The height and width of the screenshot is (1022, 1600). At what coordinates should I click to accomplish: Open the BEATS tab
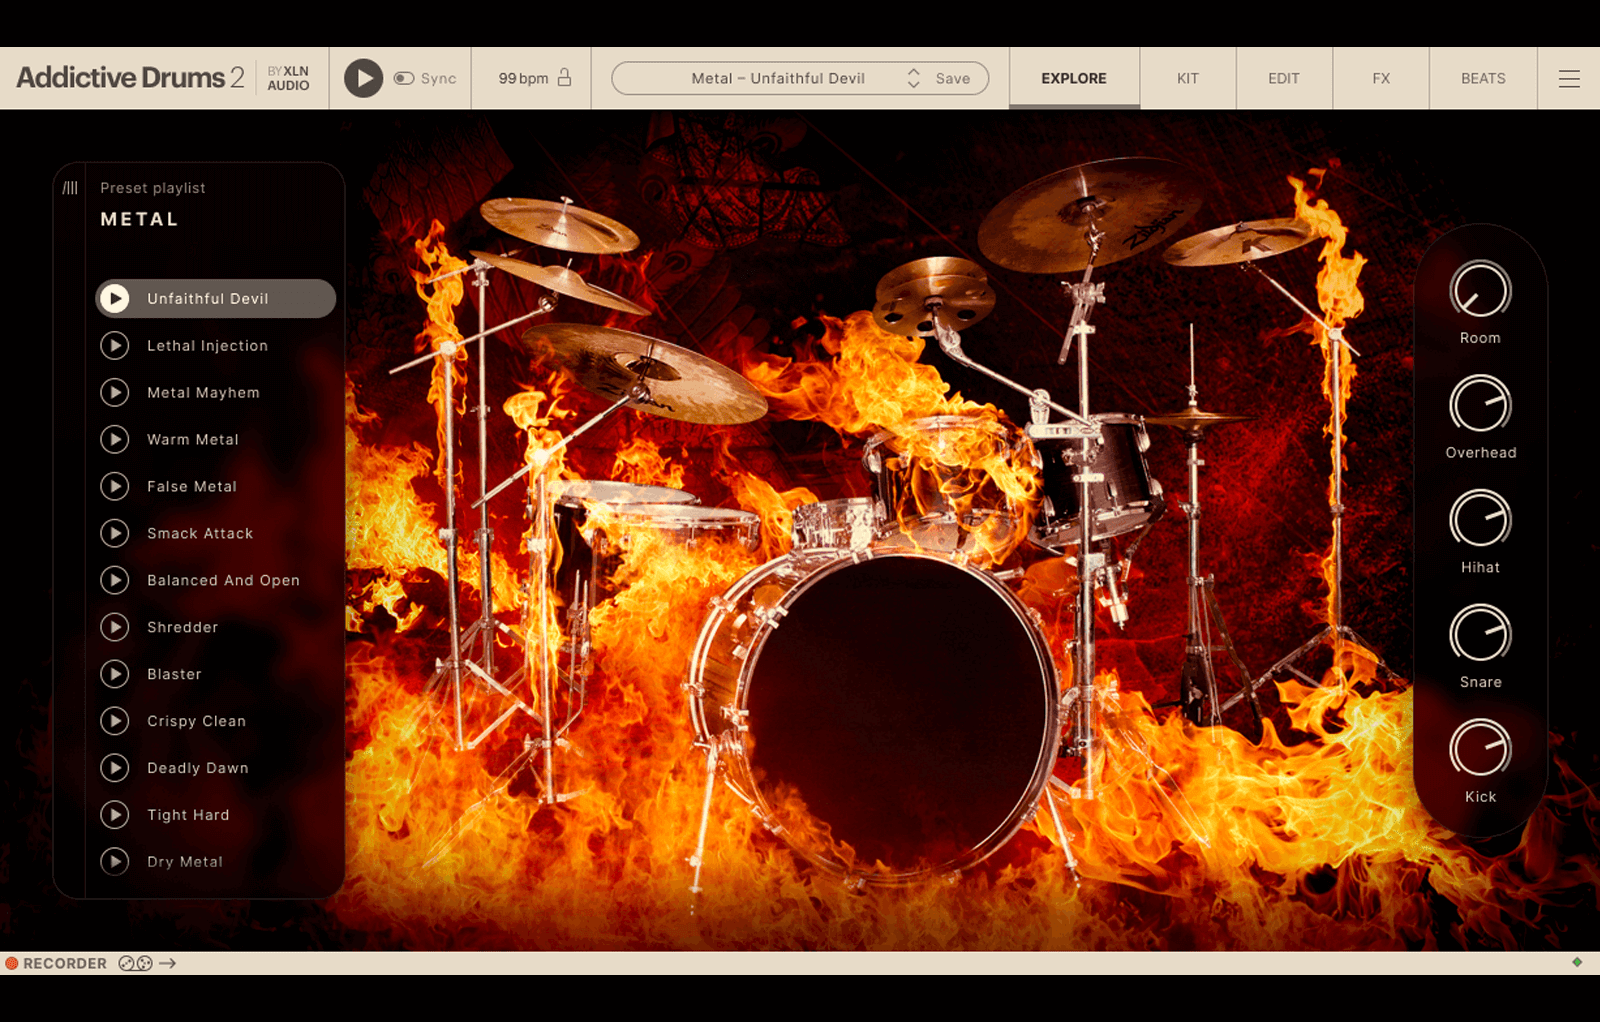click(1483, 78)
